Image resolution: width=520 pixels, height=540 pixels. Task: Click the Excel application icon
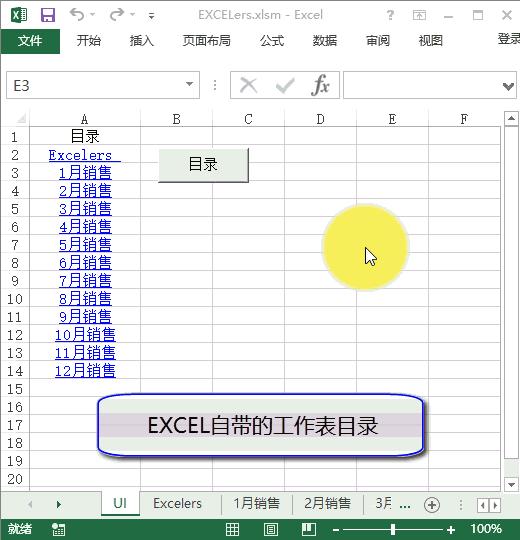pos(19,15)
